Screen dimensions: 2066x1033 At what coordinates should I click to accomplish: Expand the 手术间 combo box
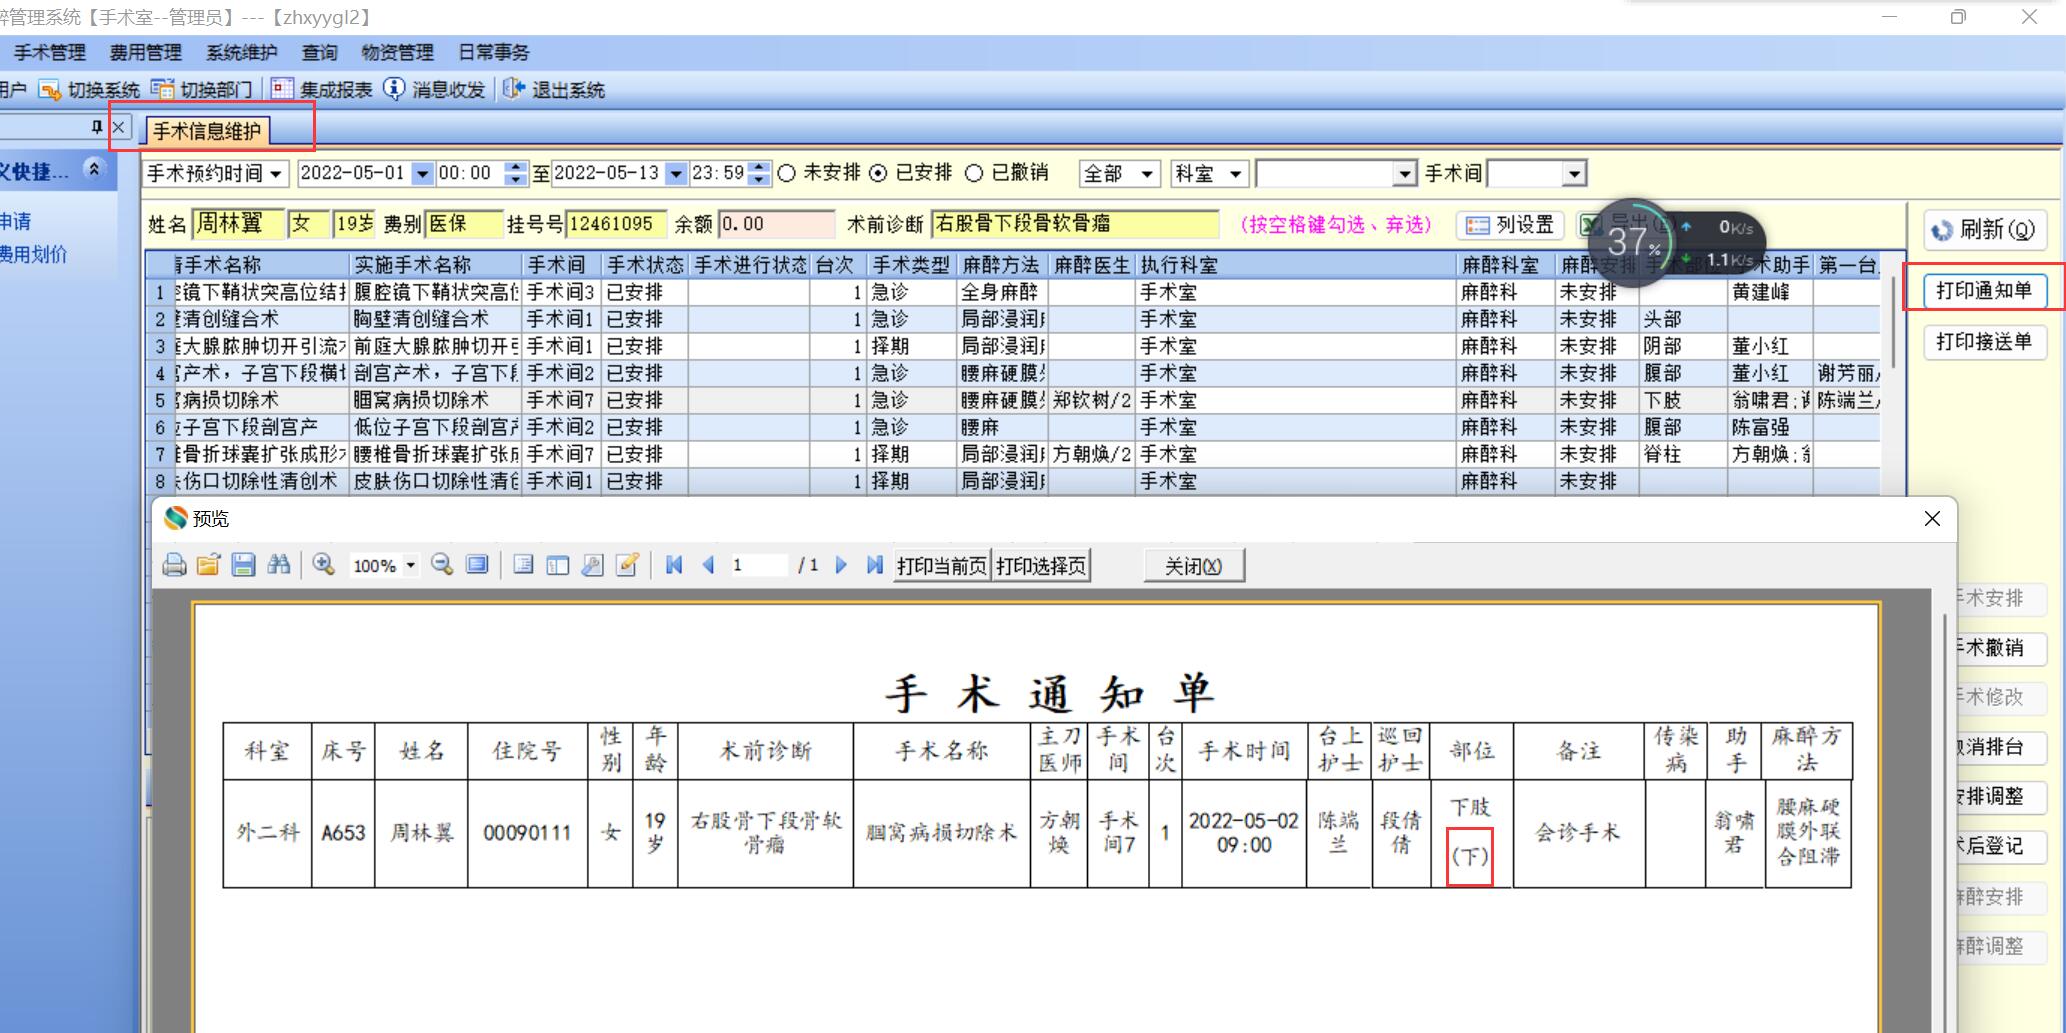coord(1574,174)
